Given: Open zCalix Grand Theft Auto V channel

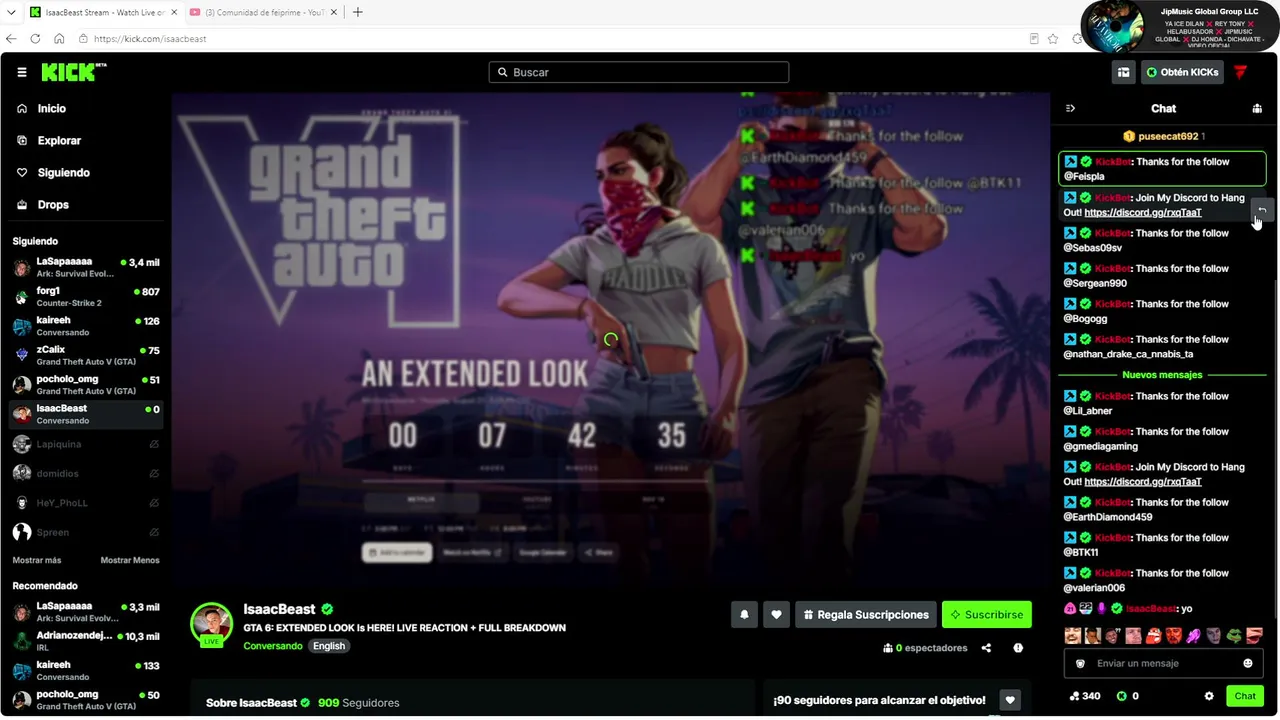Looking at the screenshot, I should (x=86, y=356).
